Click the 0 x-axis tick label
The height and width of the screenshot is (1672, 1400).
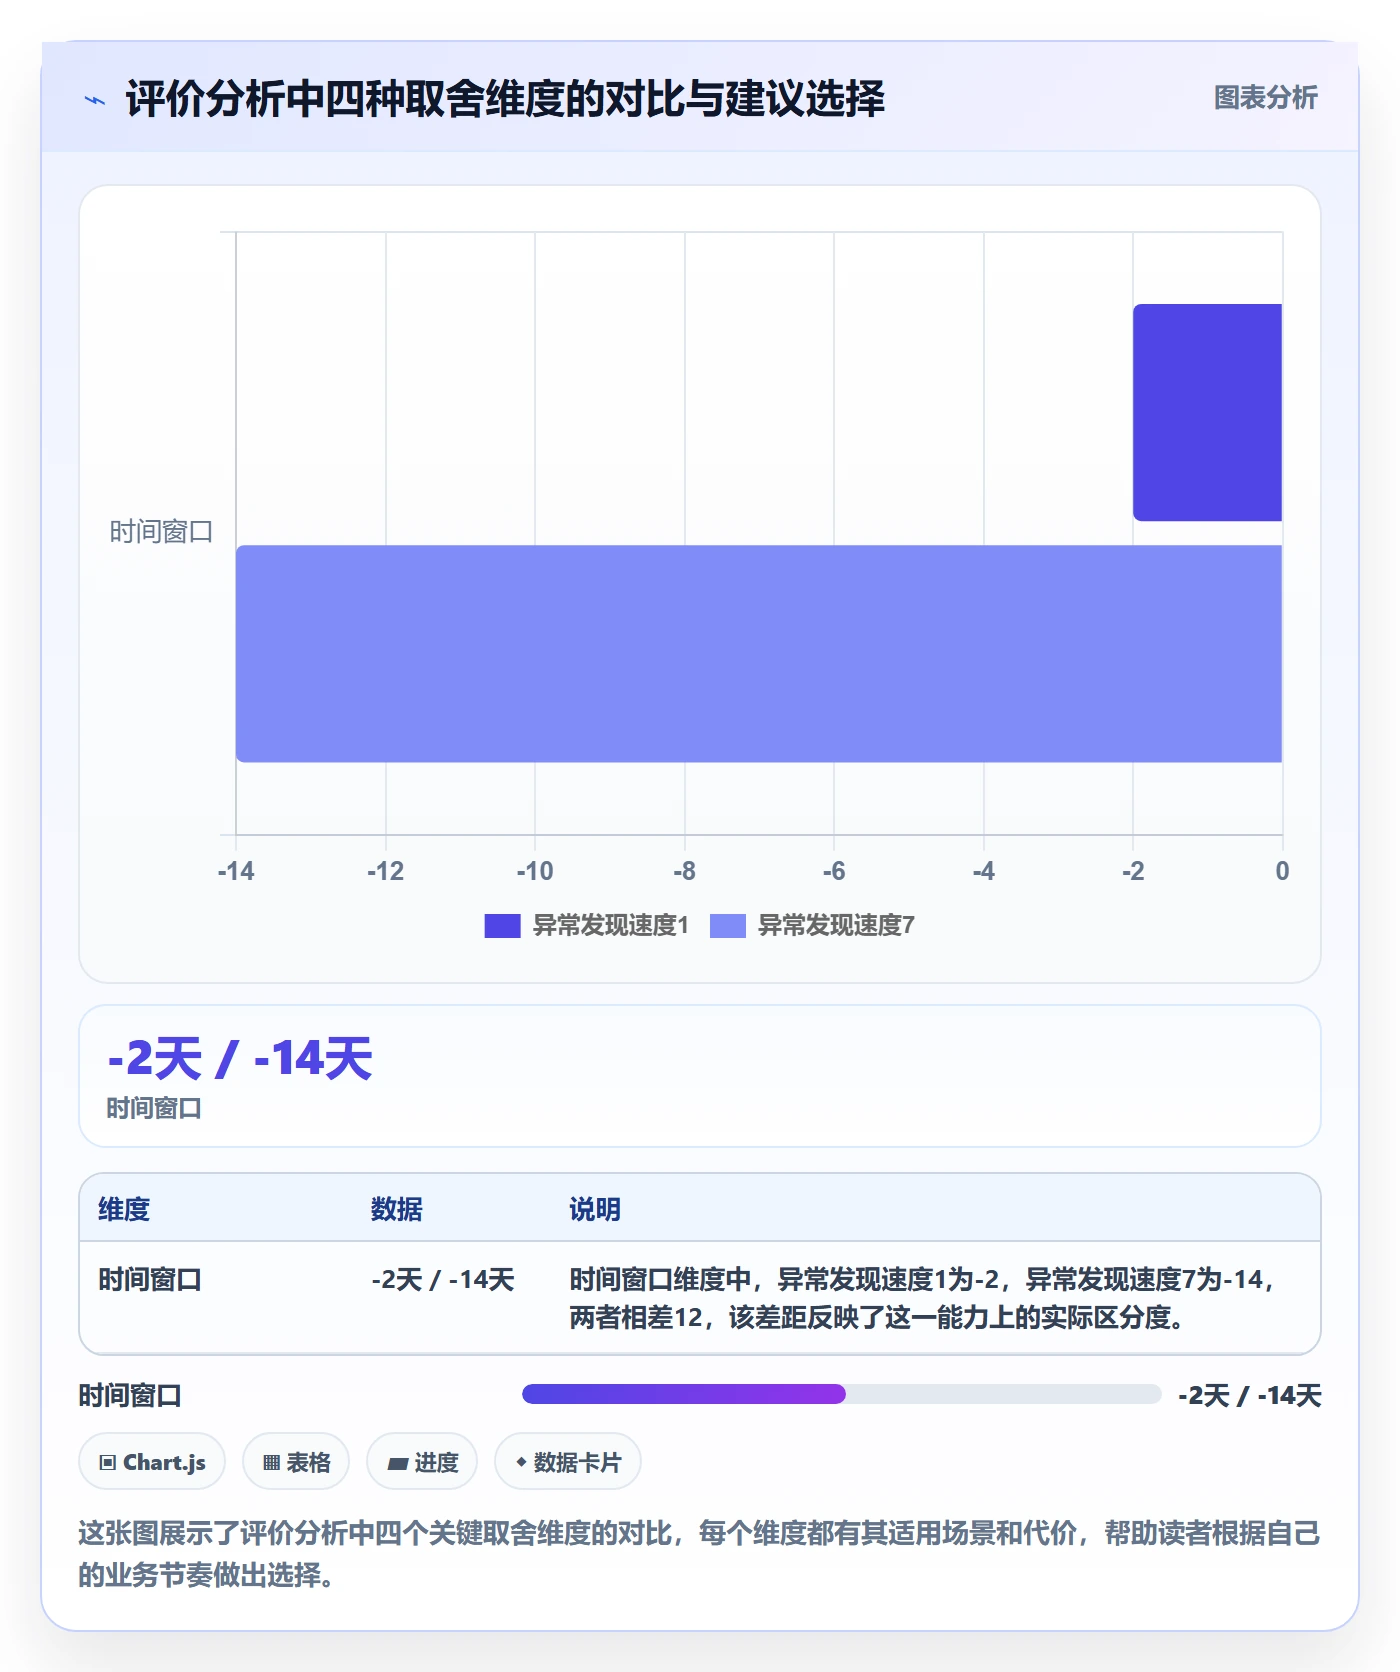(1282, 871)
